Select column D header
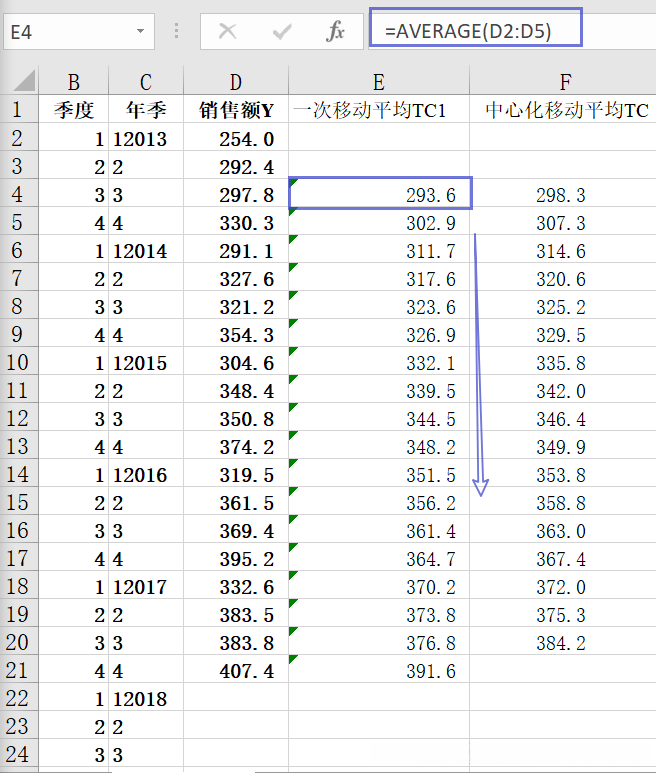The image size is (656, 773). click(236, 81)
